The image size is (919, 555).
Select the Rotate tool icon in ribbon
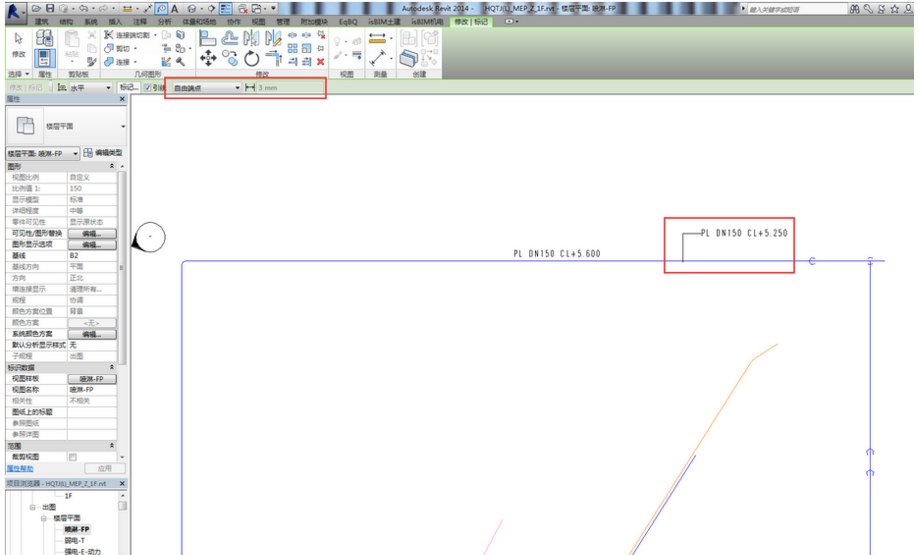click(252, 57)
